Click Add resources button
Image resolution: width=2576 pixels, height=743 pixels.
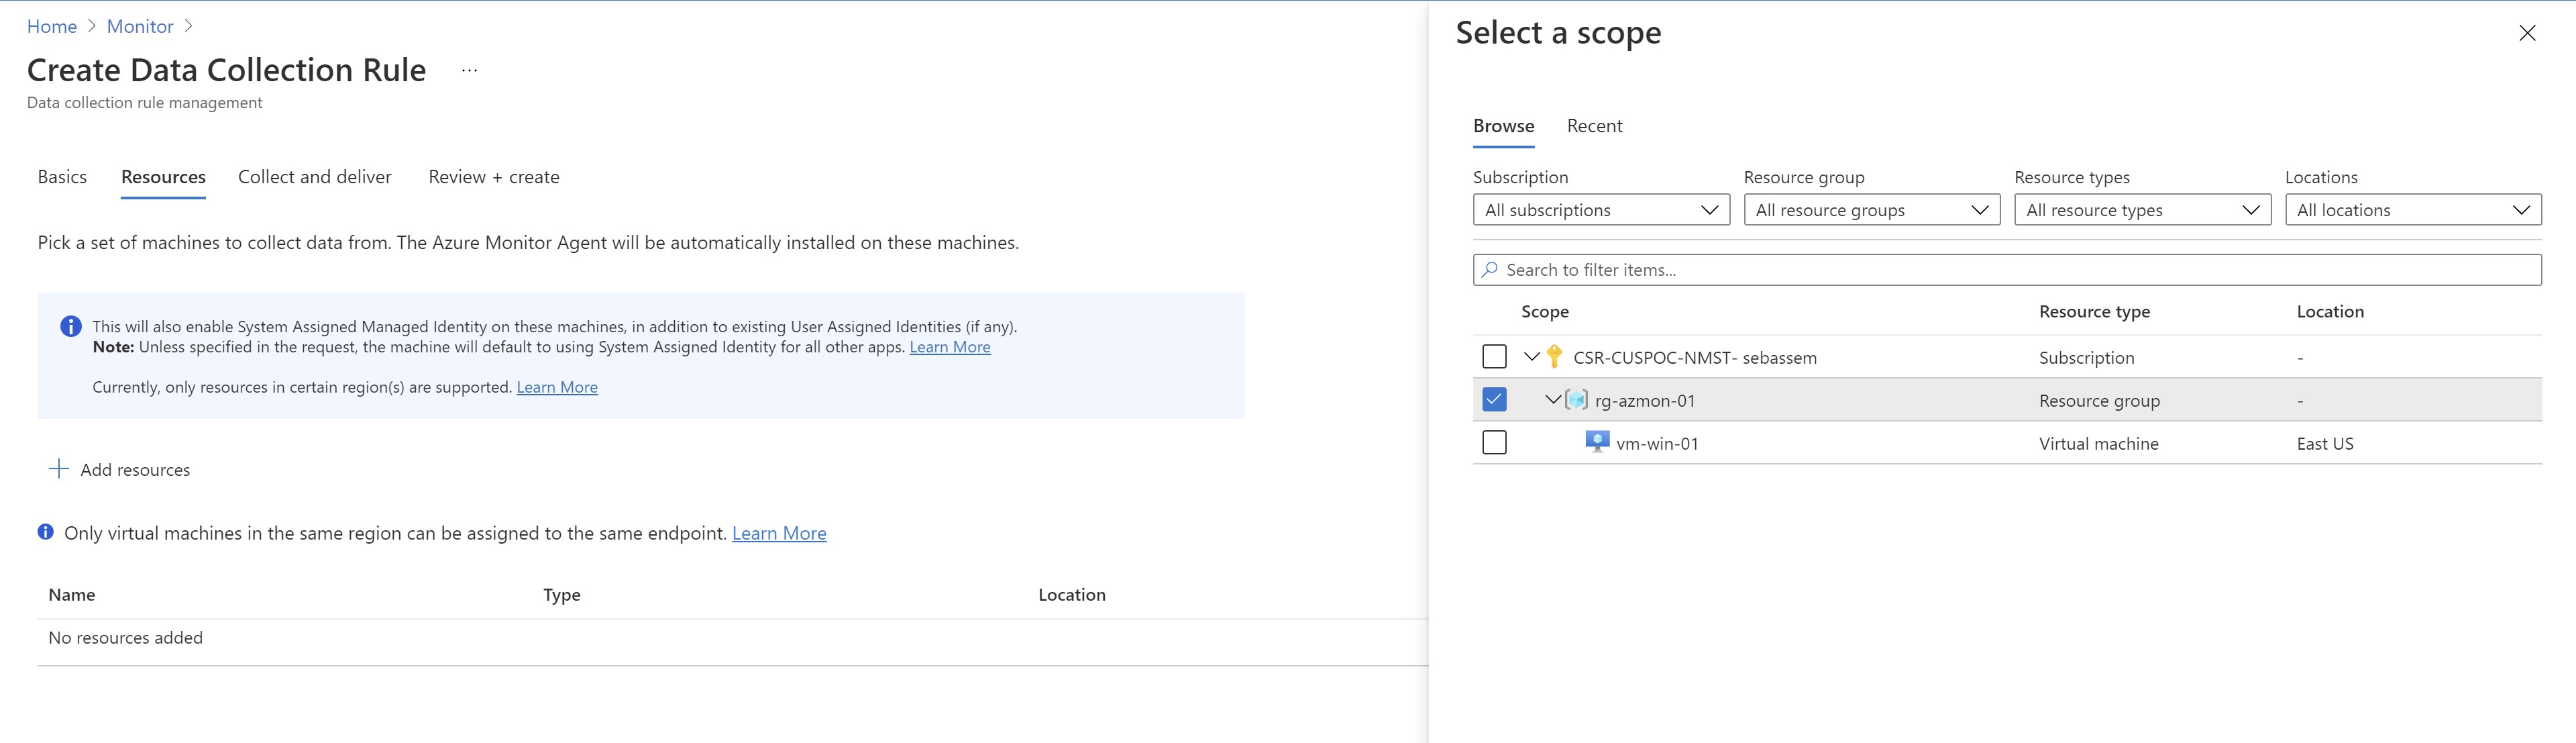point(119,469)
